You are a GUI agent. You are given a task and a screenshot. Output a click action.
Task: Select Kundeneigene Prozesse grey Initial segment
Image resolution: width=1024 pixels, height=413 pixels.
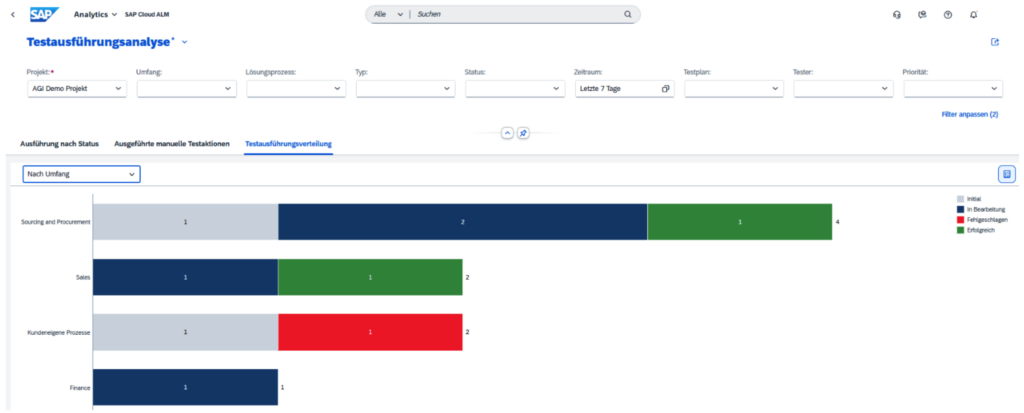185,332
